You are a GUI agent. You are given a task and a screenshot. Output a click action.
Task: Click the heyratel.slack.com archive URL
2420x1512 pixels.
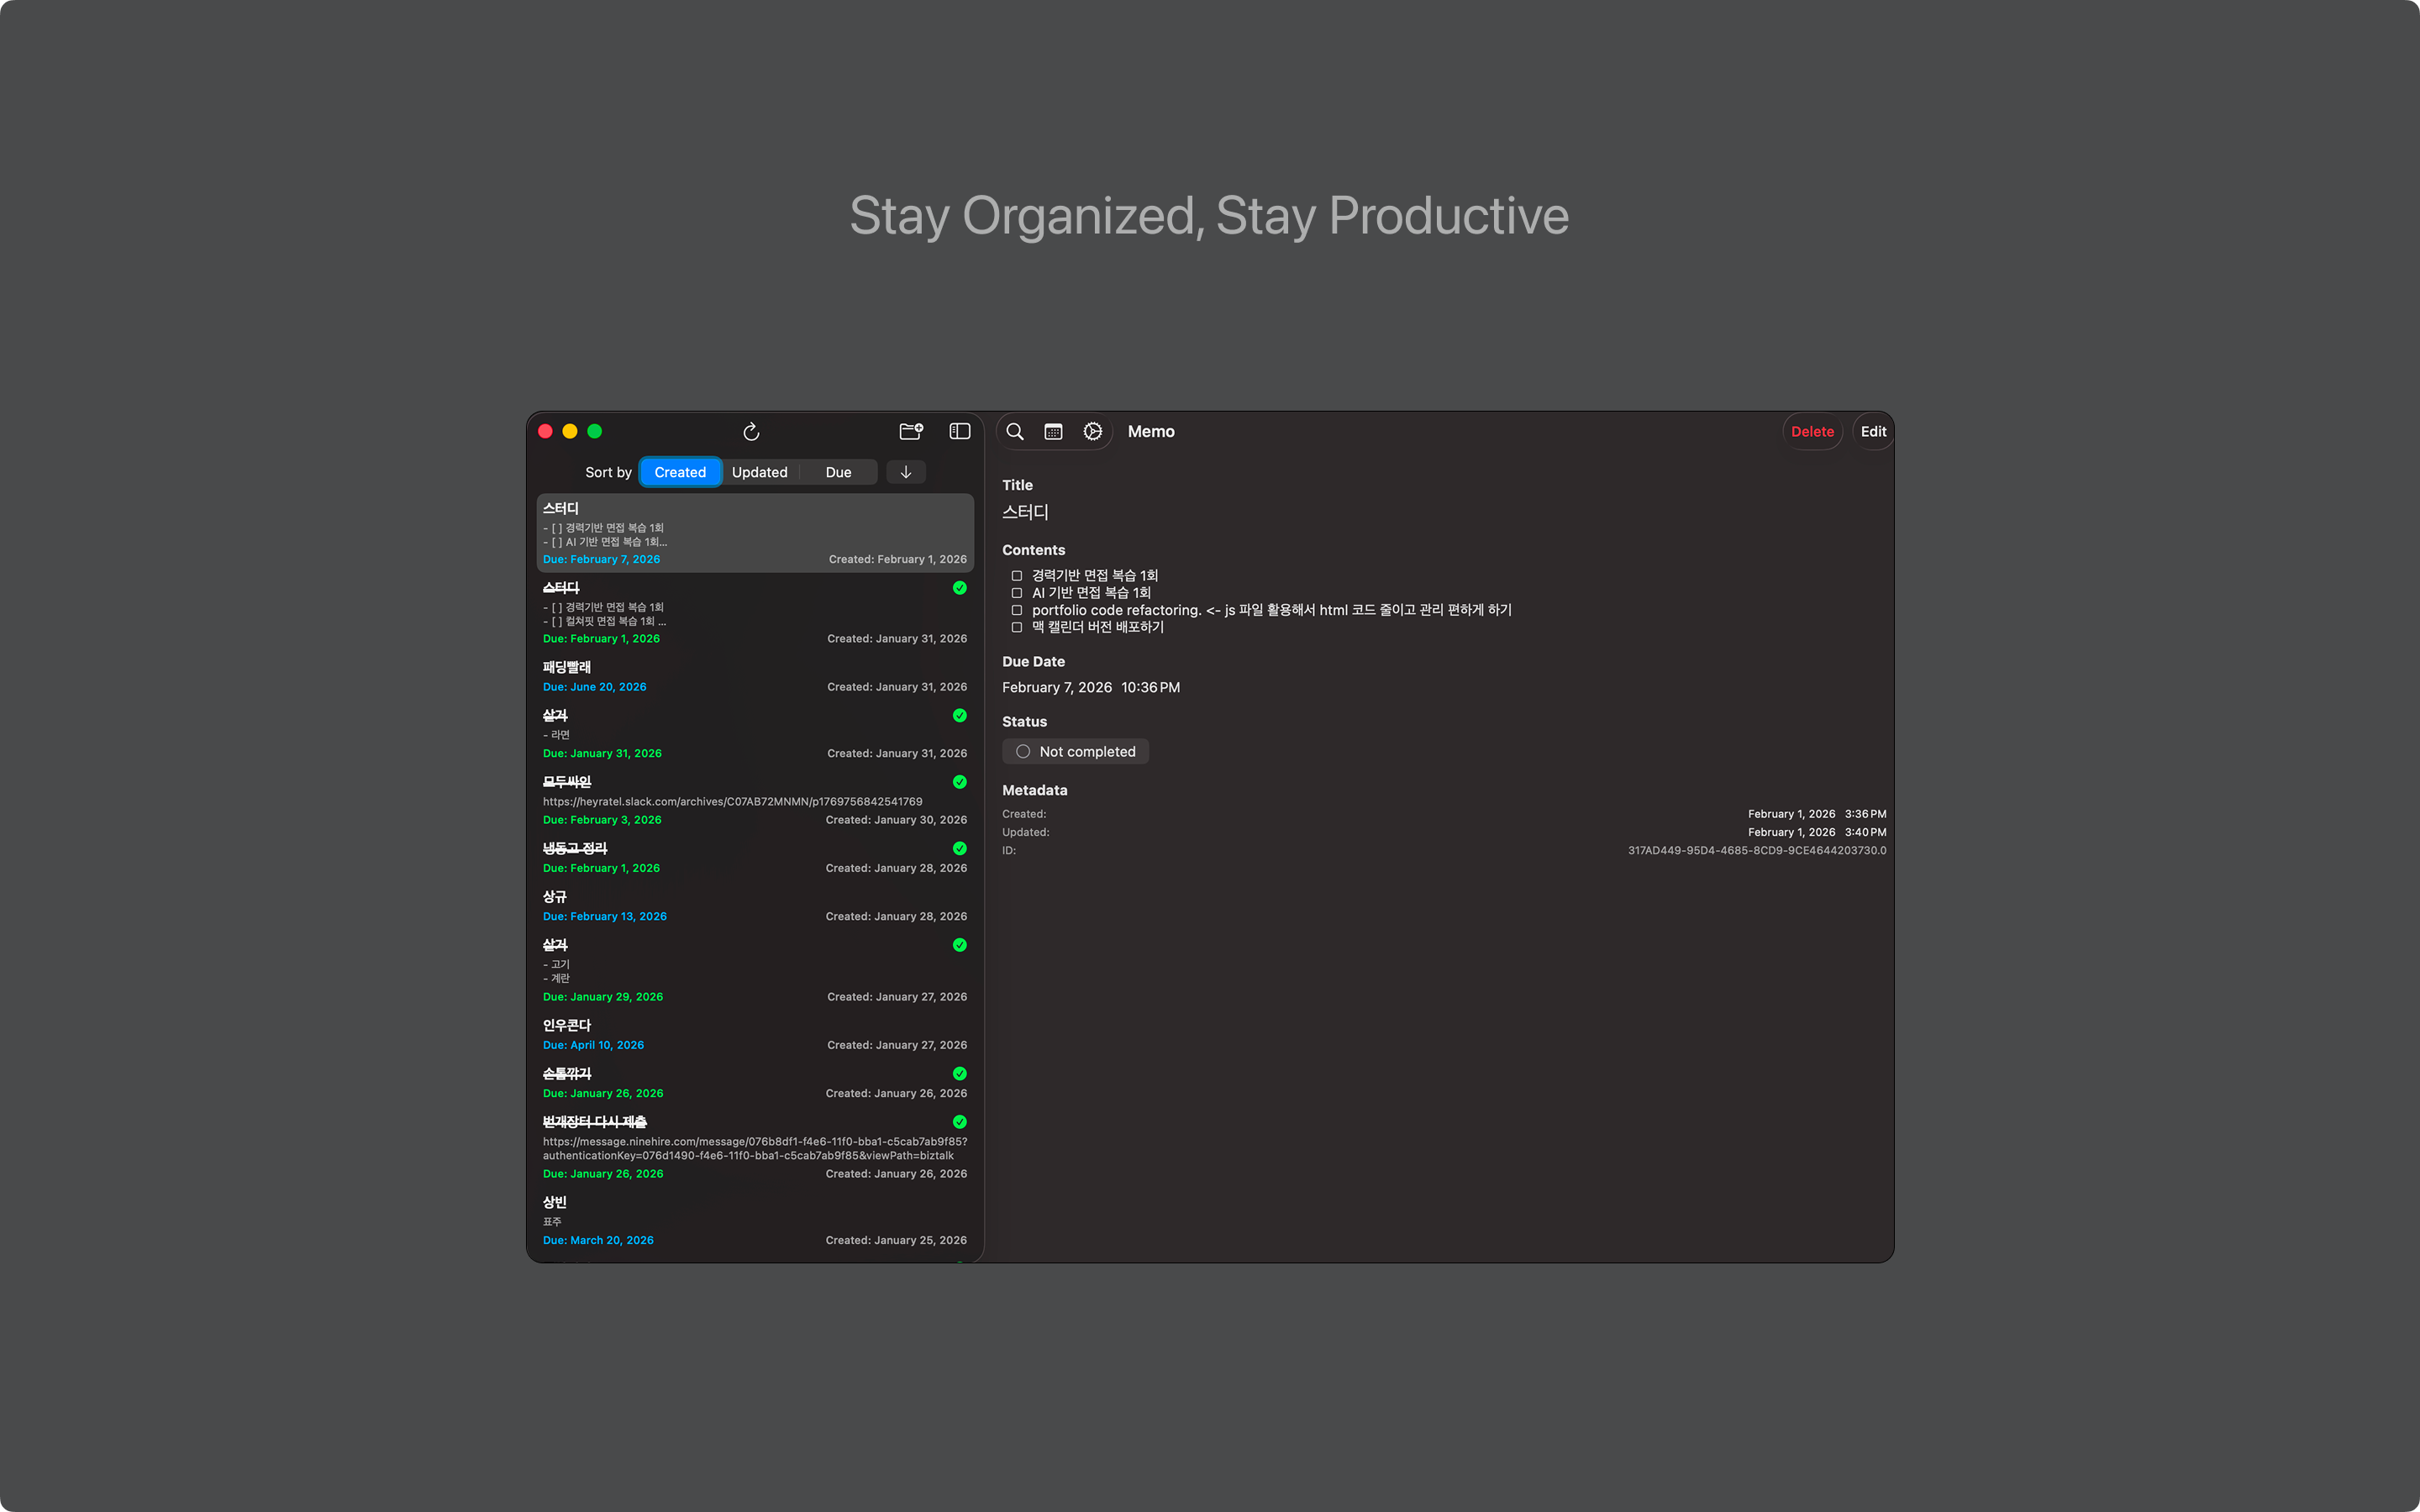click(732, 801)
